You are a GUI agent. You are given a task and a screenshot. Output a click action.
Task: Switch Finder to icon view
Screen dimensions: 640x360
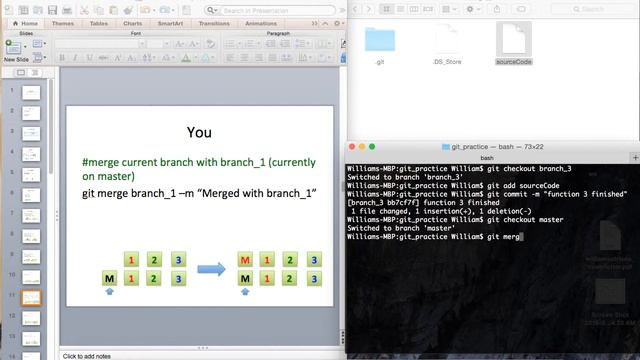point(386,9)
